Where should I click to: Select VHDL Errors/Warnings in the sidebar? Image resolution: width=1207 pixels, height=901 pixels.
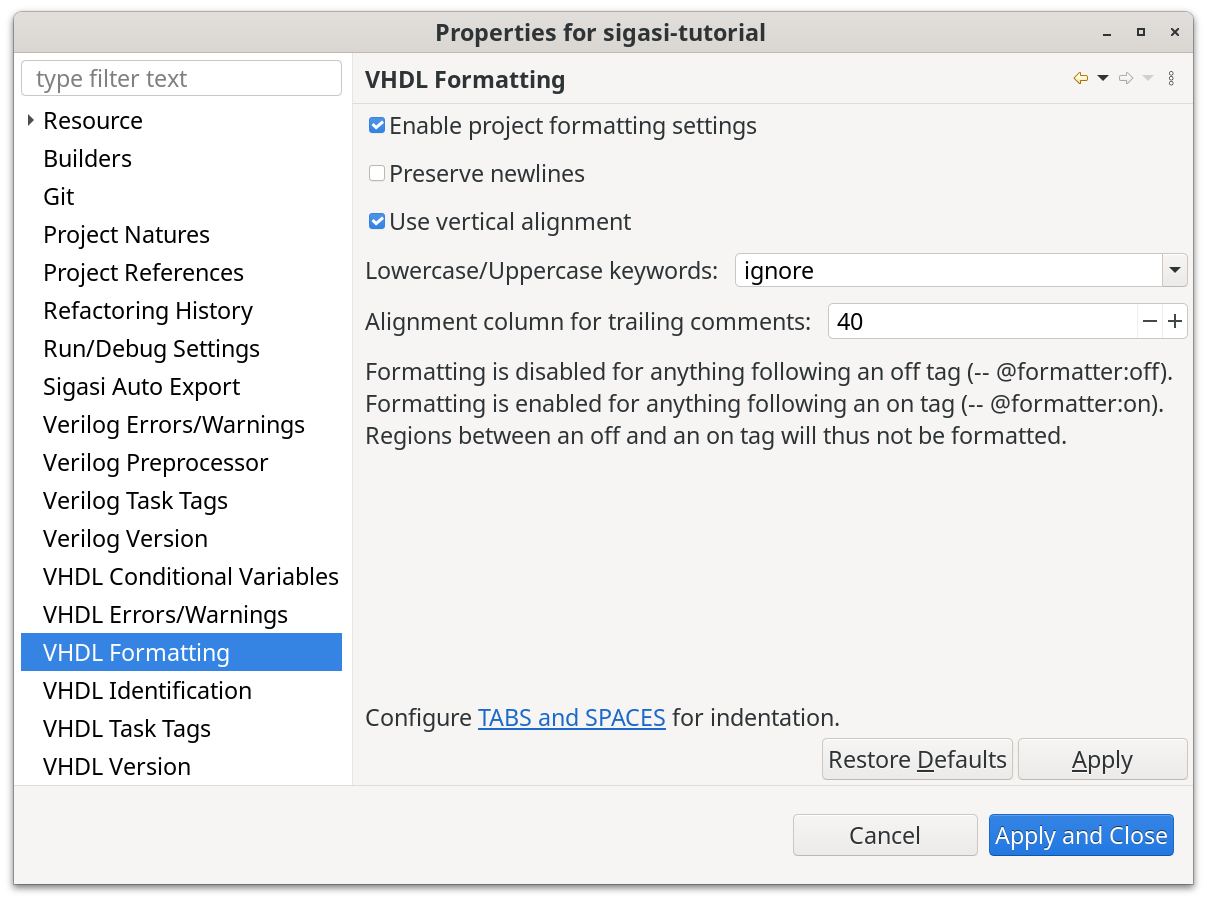[x=165, y=615]
